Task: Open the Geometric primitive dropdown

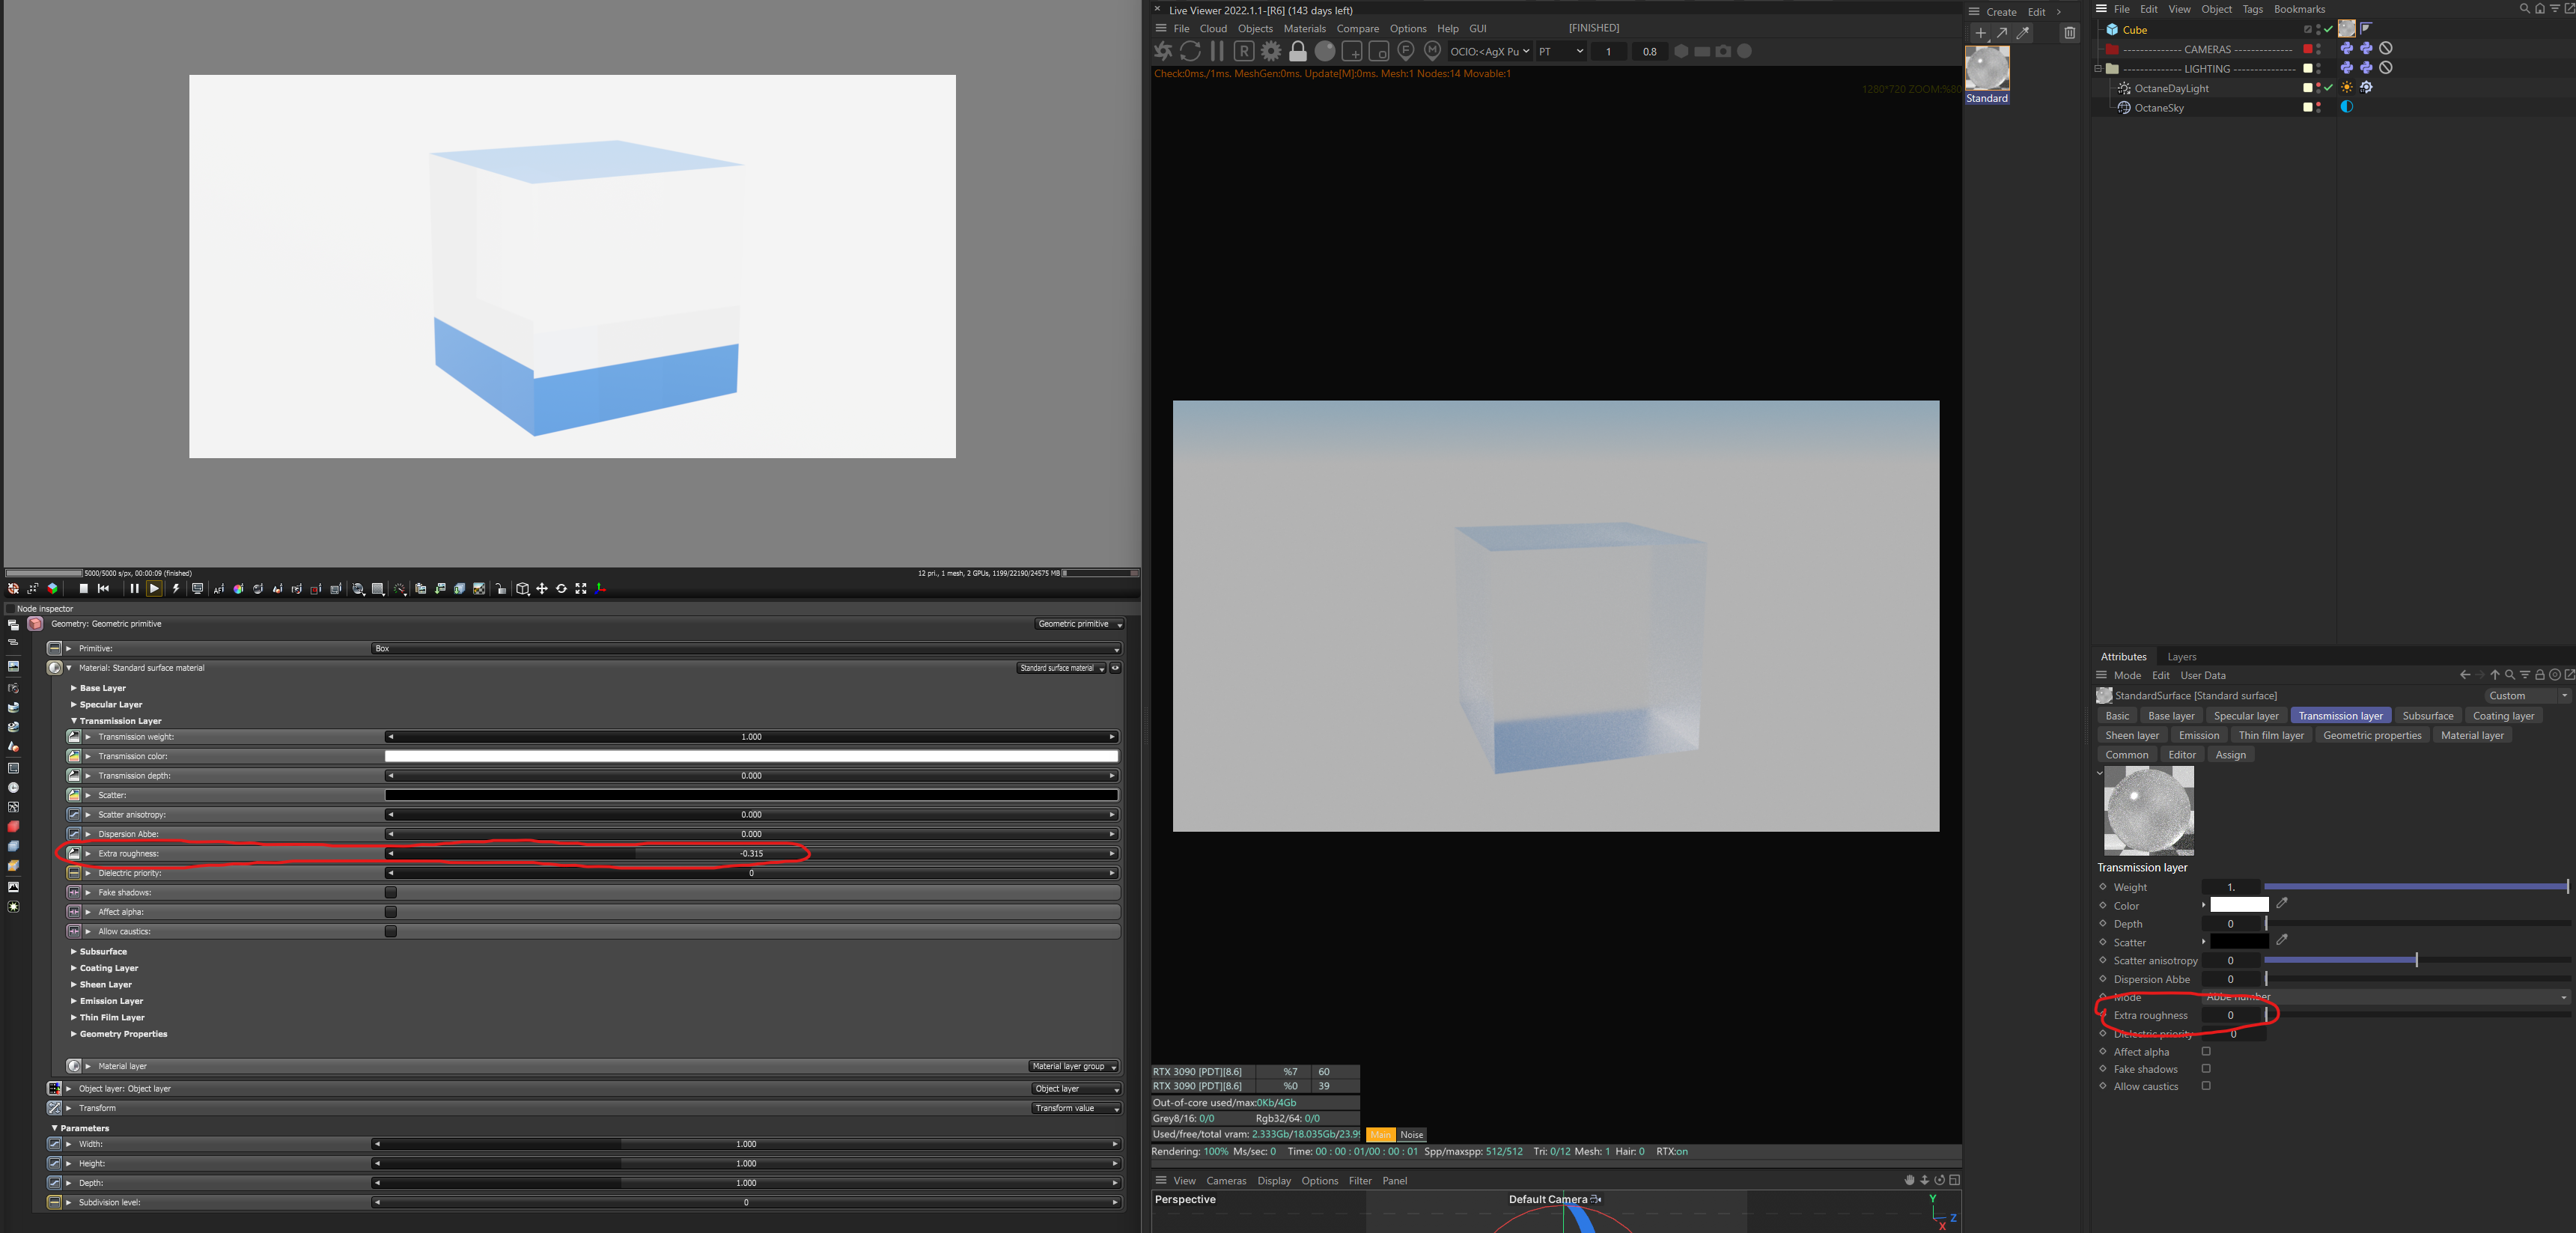Action: 1079,624
